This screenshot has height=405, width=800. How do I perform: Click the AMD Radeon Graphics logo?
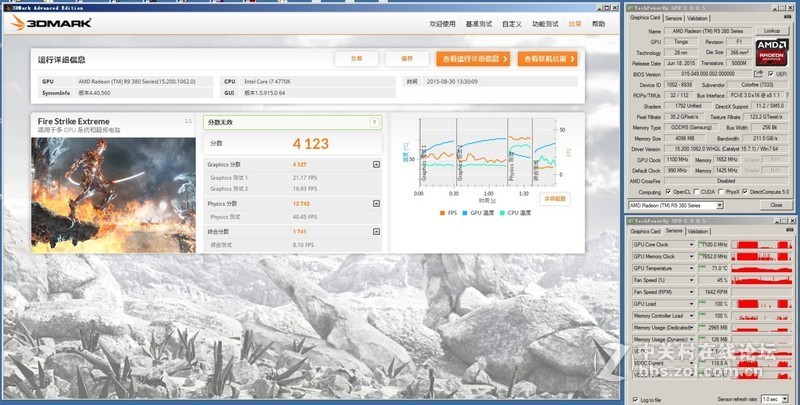click(771, 52)
